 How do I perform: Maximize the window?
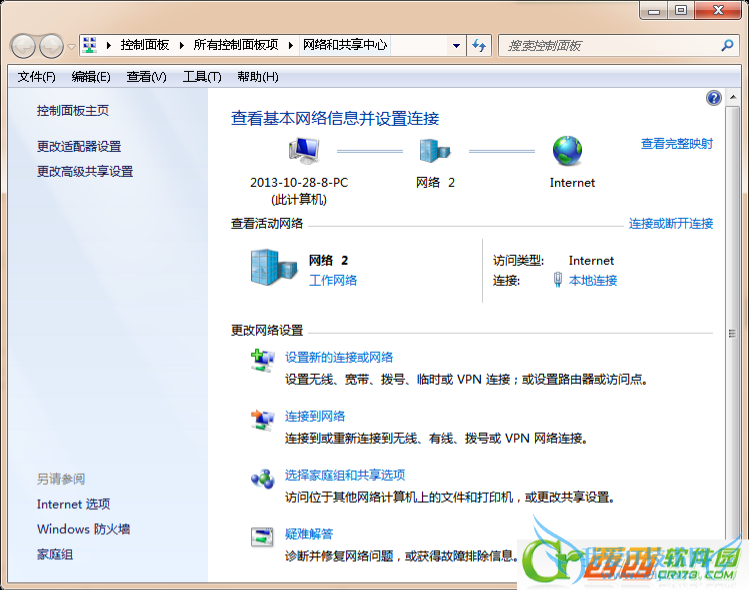click(x=681, y=11)
